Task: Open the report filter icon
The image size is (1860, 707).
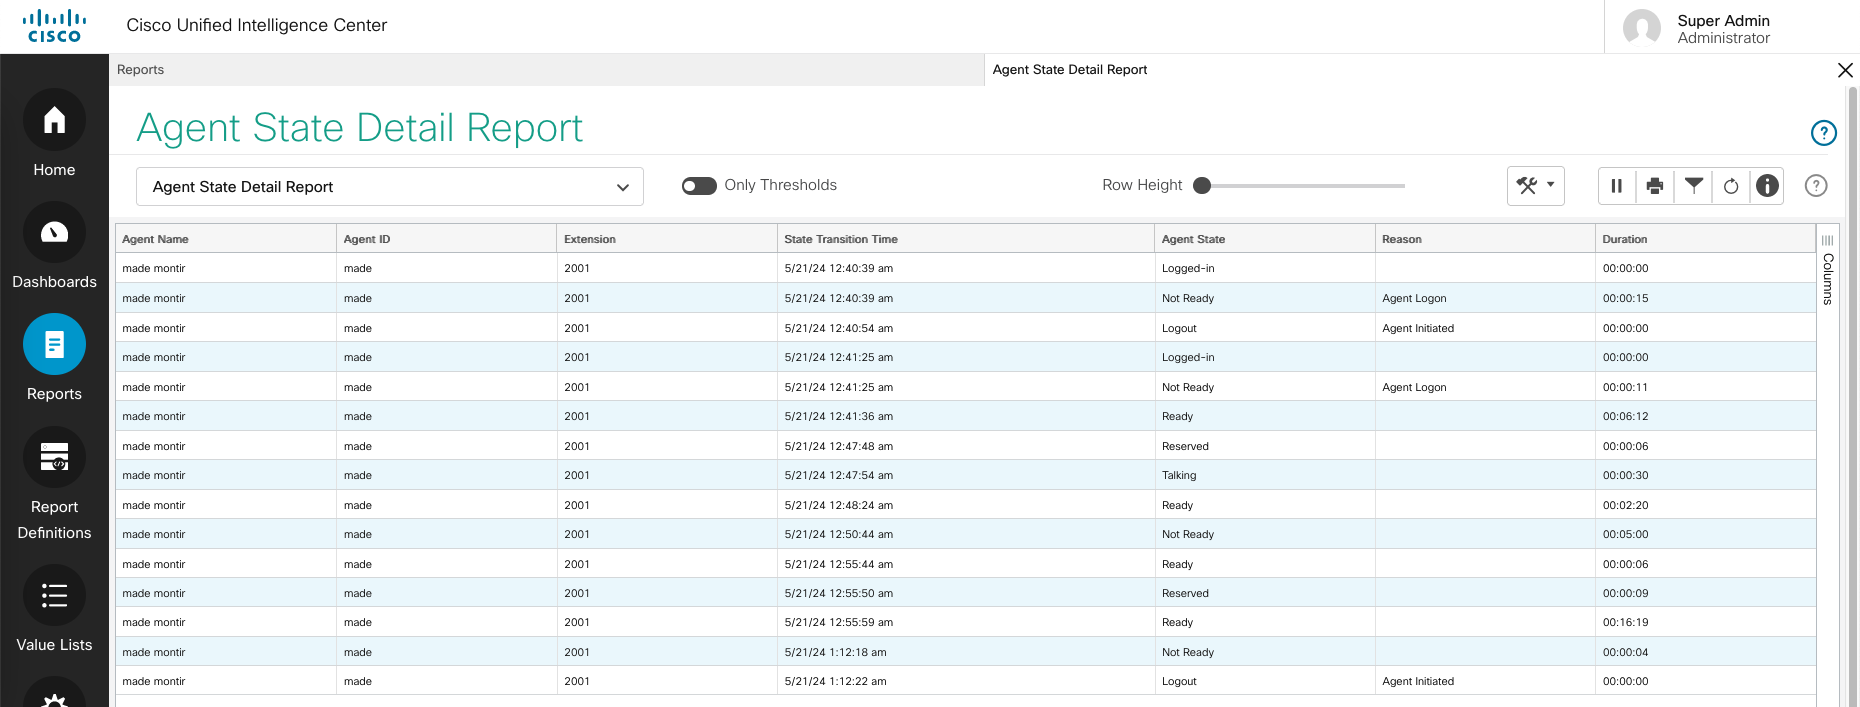Action: (x=1693, y=186)
